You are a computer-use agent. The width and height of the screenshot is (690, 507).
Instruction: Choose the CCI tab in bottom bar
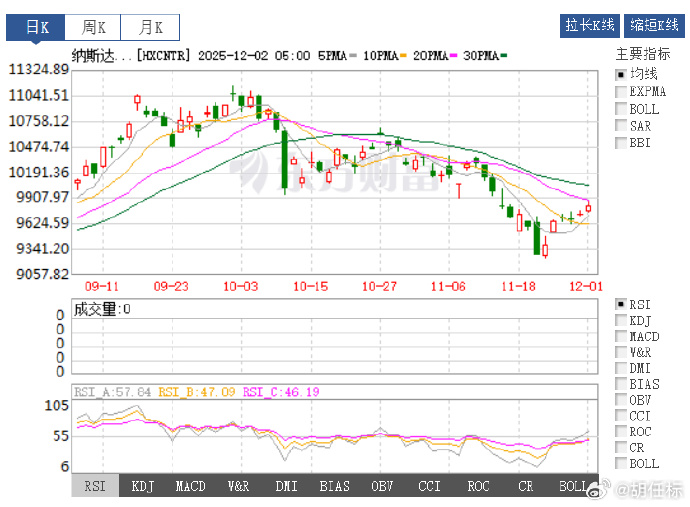pos(430,486)
